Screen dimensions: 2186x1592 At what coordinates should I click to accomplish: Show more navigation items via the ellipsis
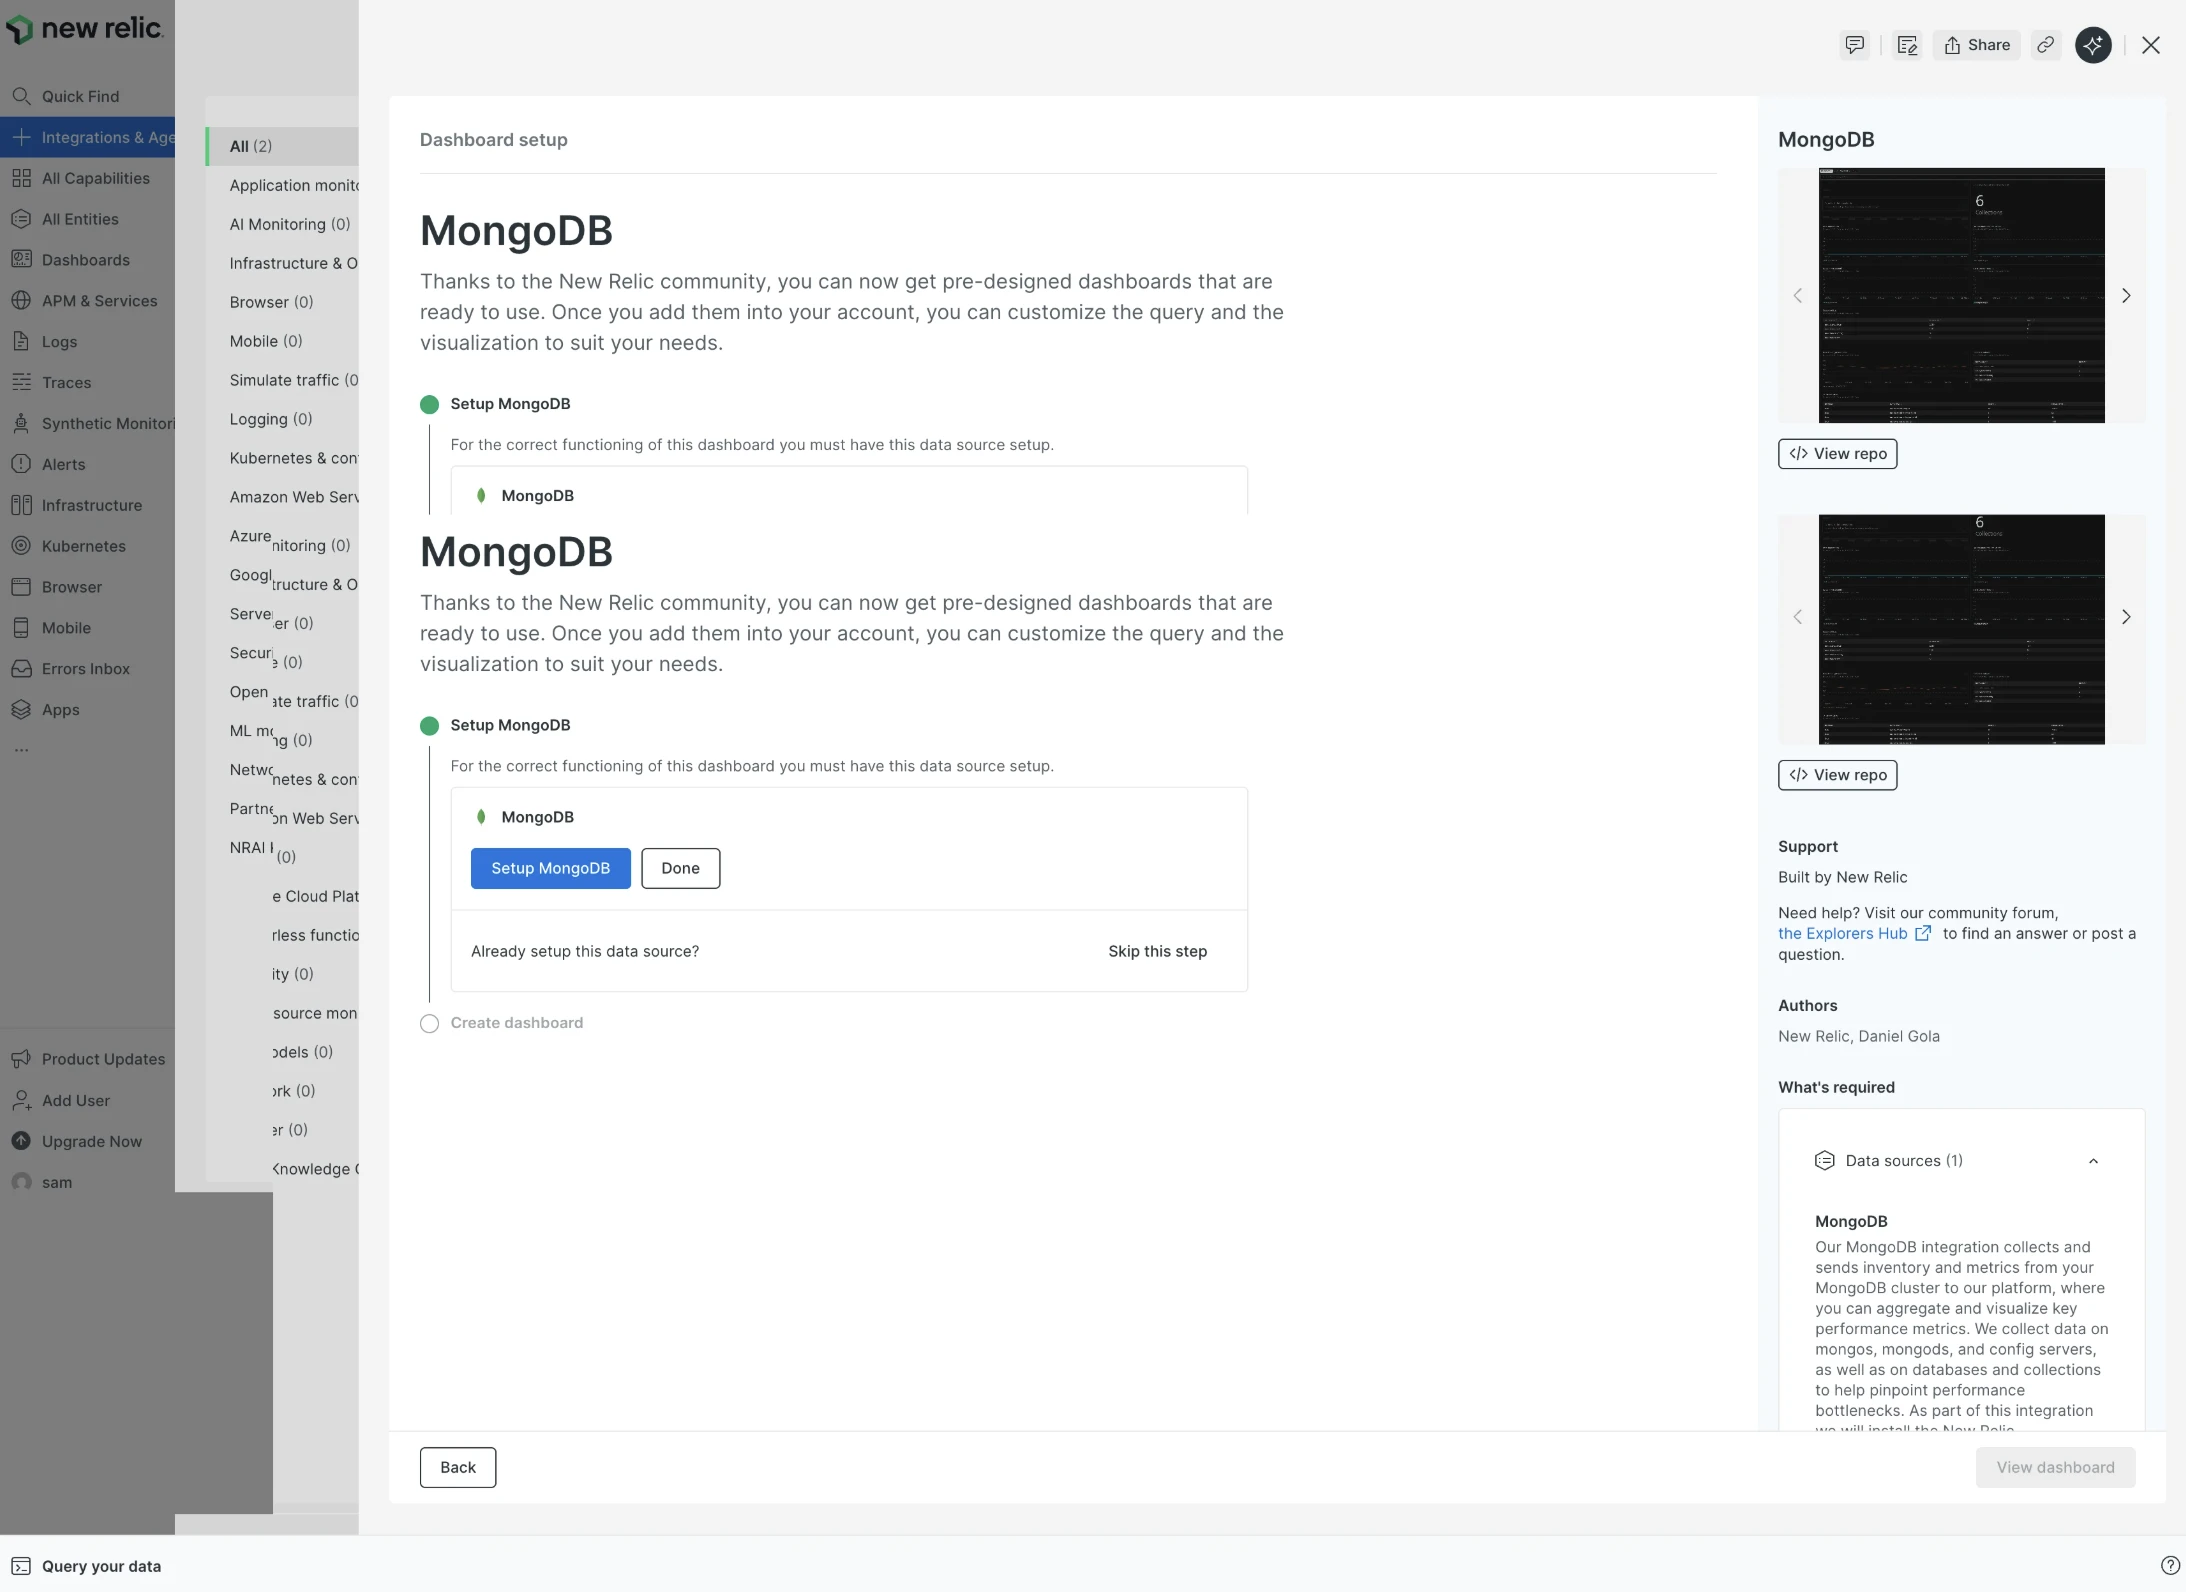(x=21, y=750)
